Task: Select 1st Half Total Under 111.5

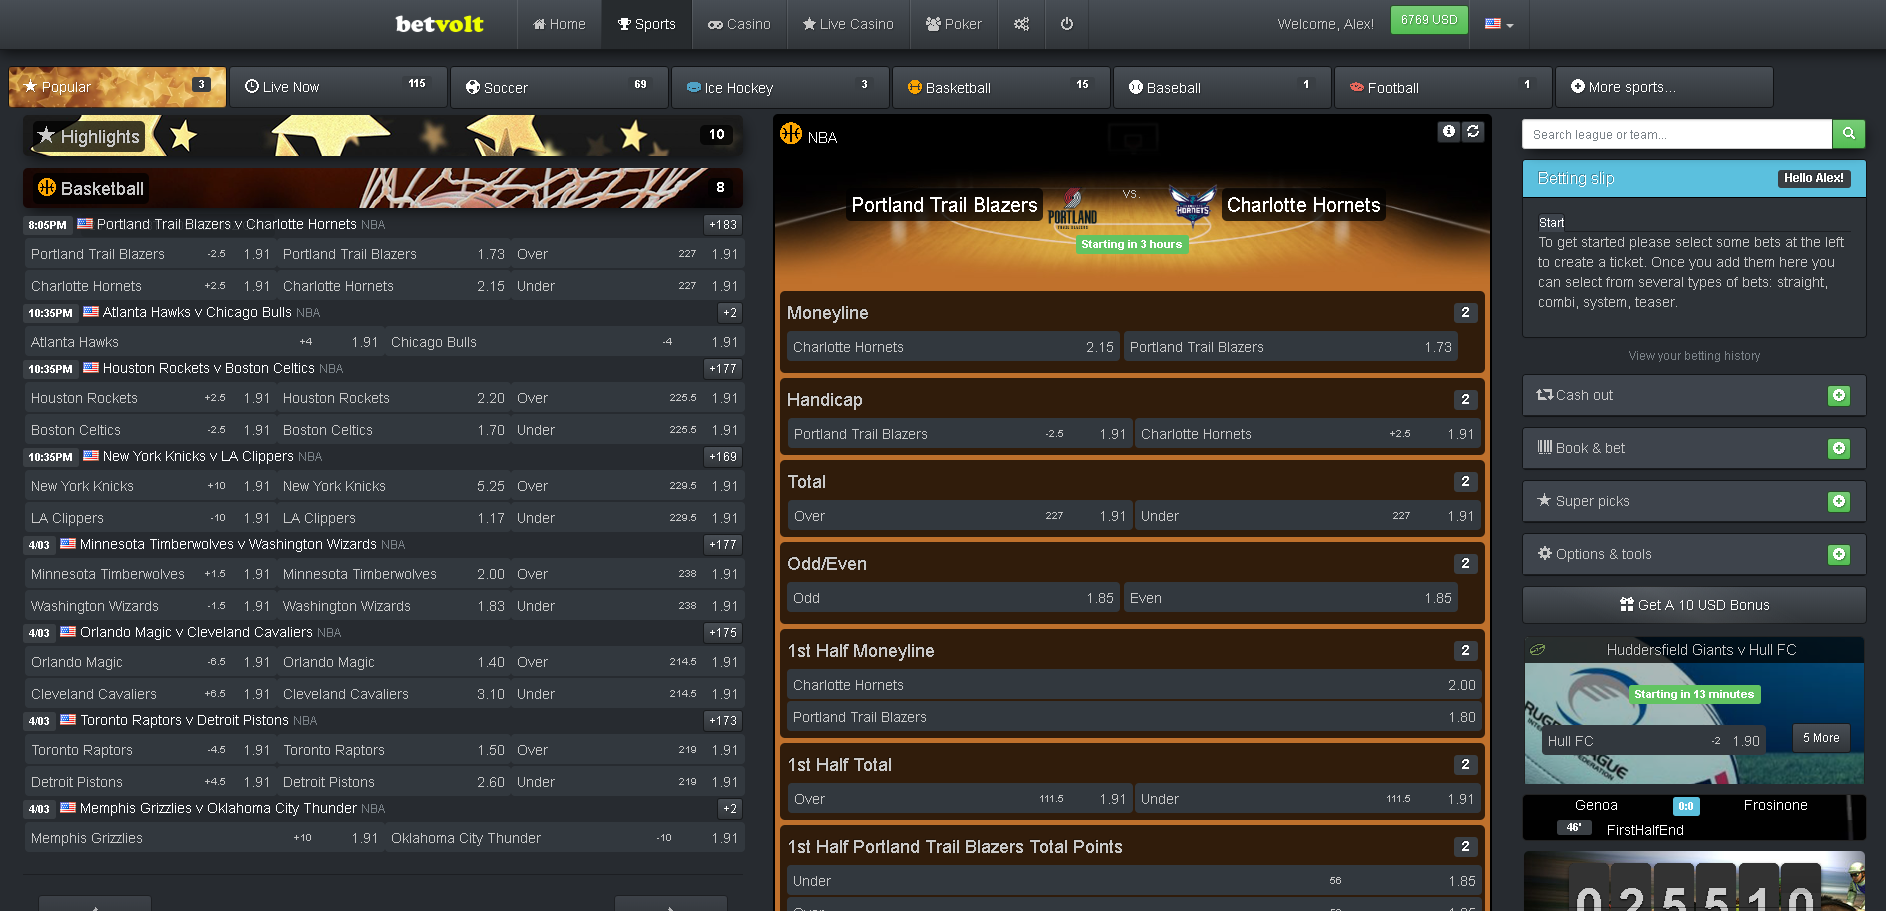Action: tap(1307, 799)
